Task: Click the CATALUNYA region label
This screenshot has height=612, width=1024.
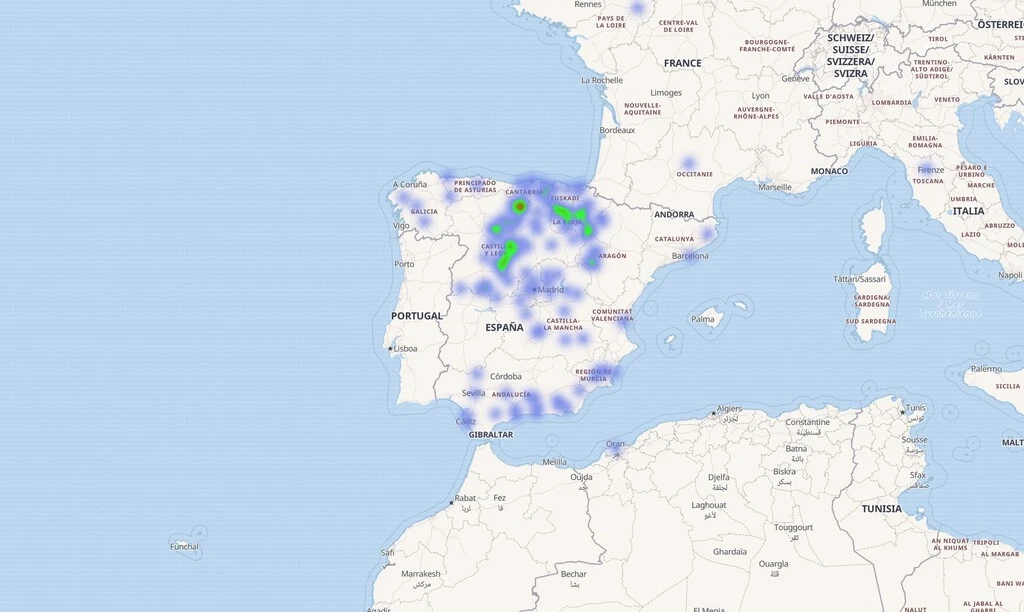Action: coord(674,239)
